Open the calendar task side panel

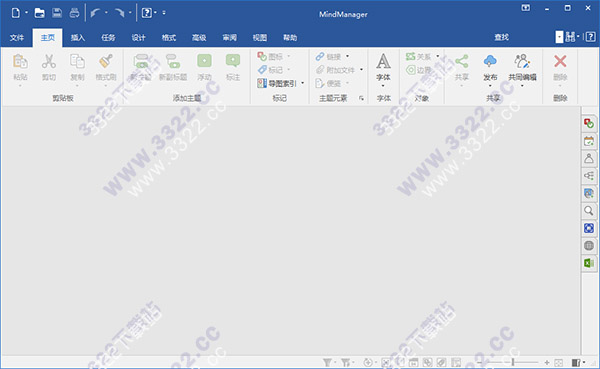coord(589,141)
